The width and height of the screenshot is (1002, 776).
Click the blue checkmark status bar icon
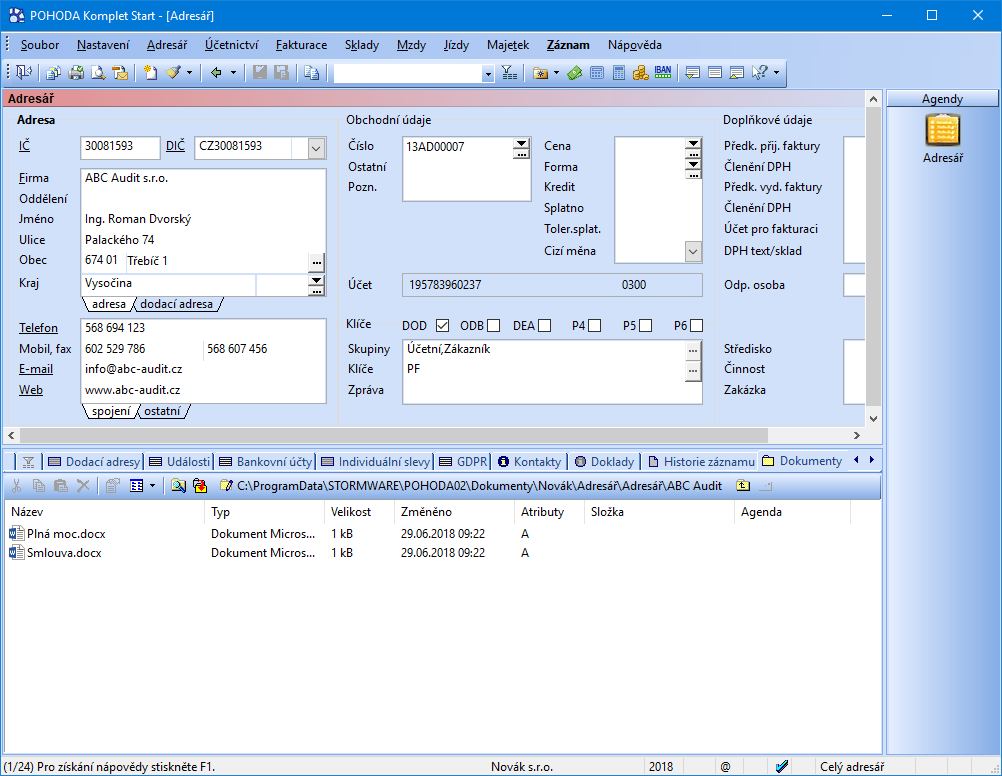click(x=782, y=766)
